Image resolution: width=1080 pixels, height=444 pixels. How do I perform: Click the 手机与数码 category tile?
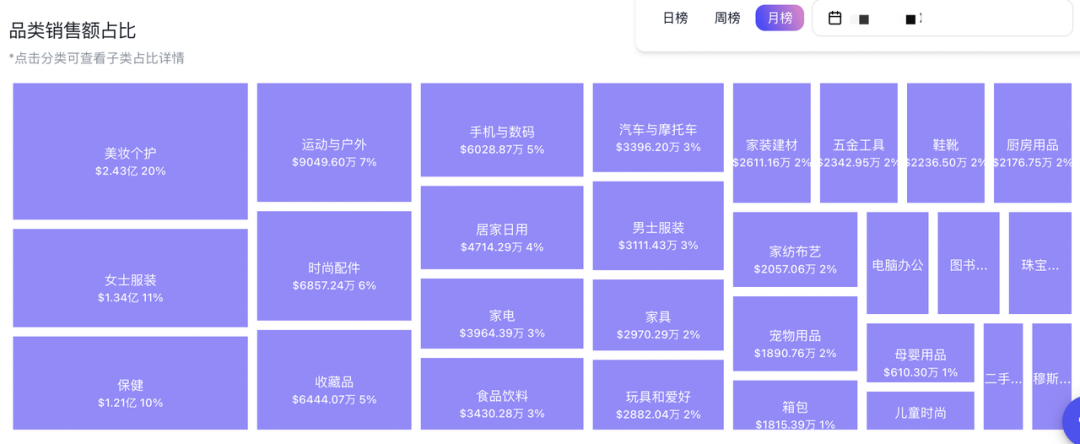502,130
